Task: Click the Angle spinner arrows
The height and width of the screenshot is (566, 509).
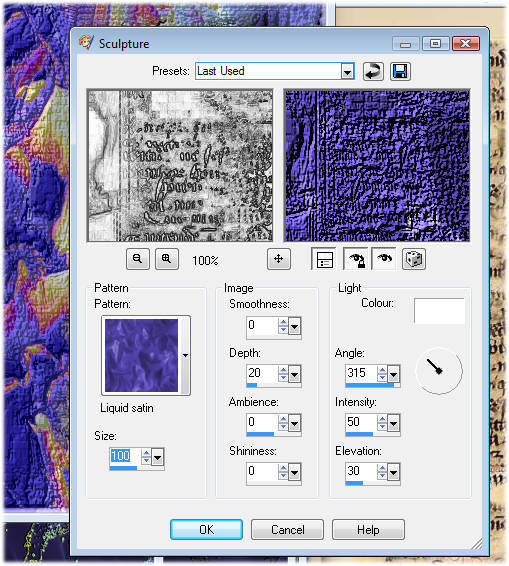Action: point(382,374)
